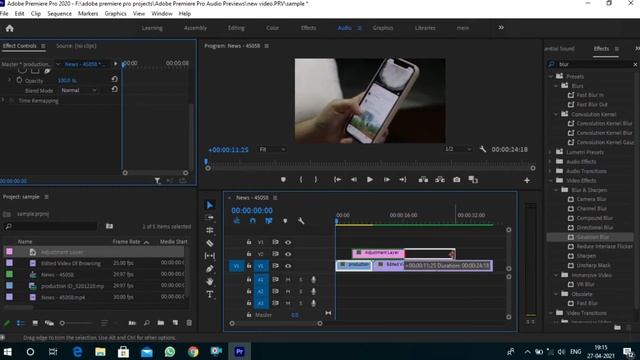This screenshot has width=640, height=360.
Task: Open the Button Editor plus icon
Action: click(x=527, y=180)
